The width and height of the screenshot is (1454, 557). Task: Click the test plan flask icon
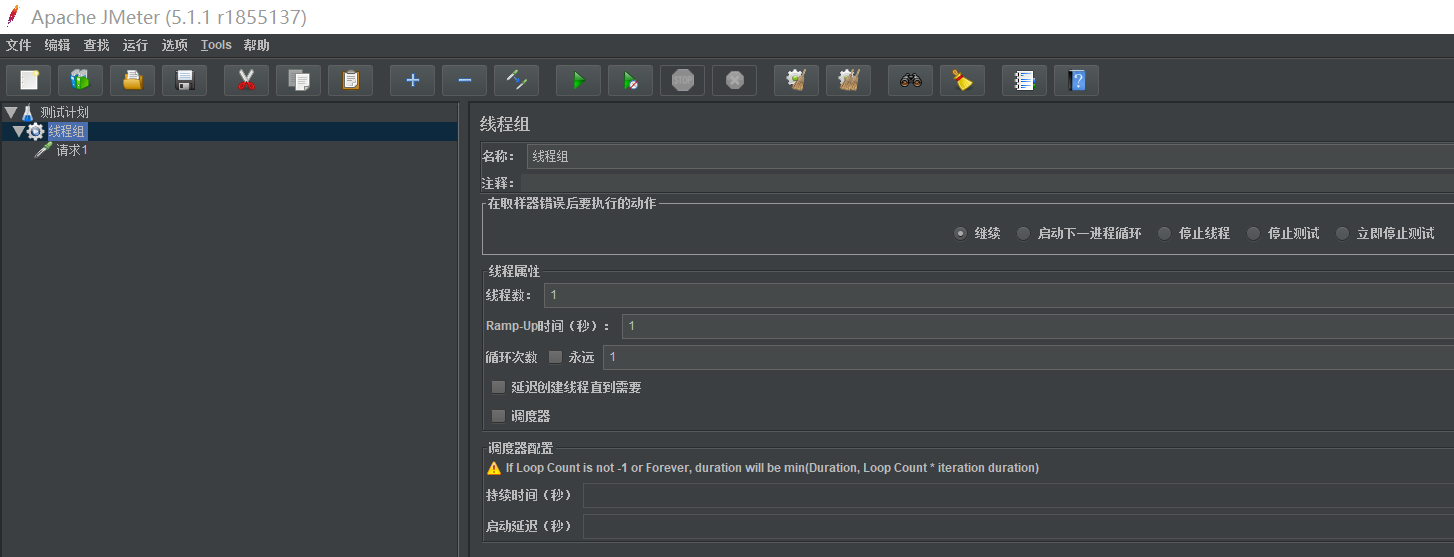pyautogui.click(x=28, y=112)
